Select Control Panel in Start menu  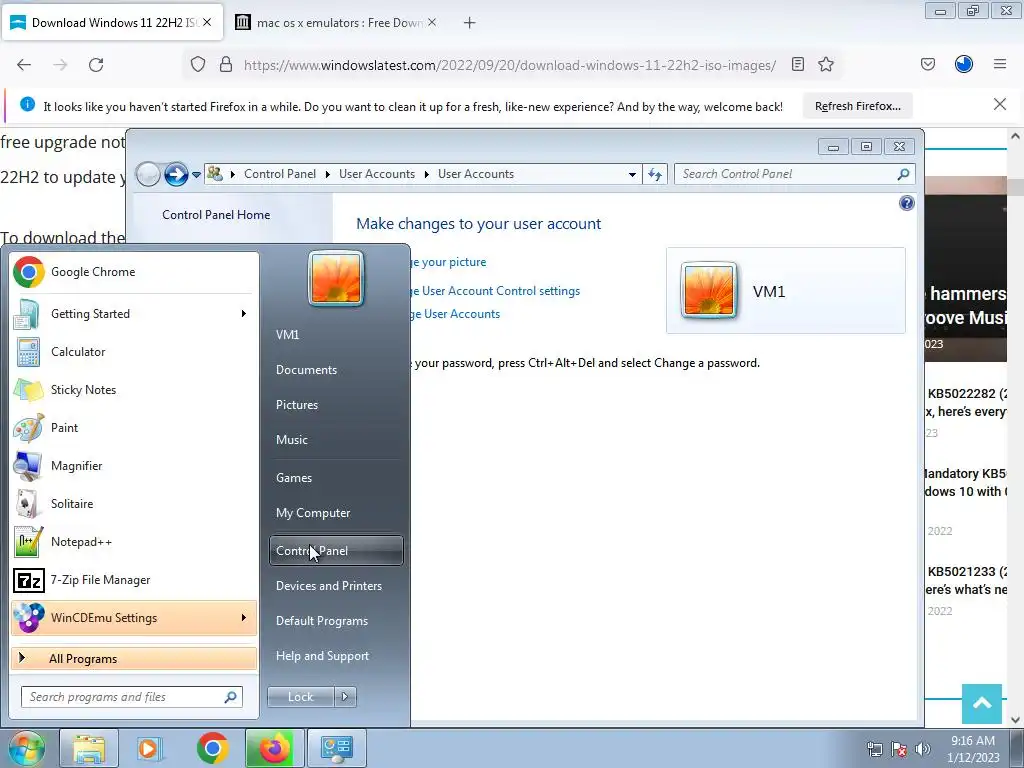coord(336,551)
